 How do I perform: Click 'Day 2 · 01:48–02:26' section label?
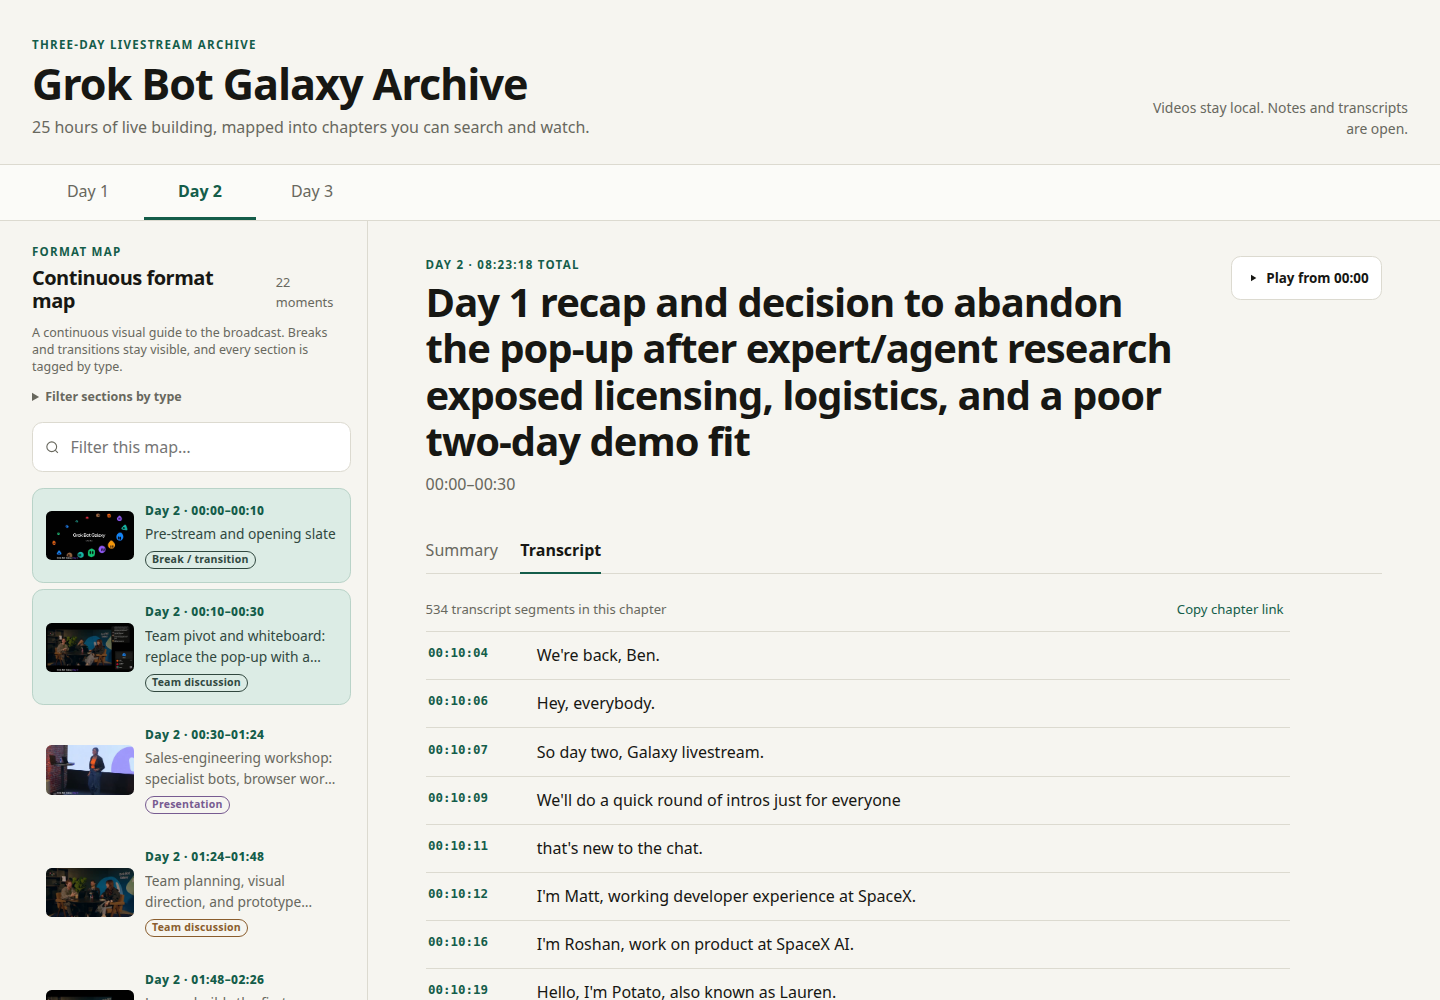pyautogui.click(x=205, y=980)
